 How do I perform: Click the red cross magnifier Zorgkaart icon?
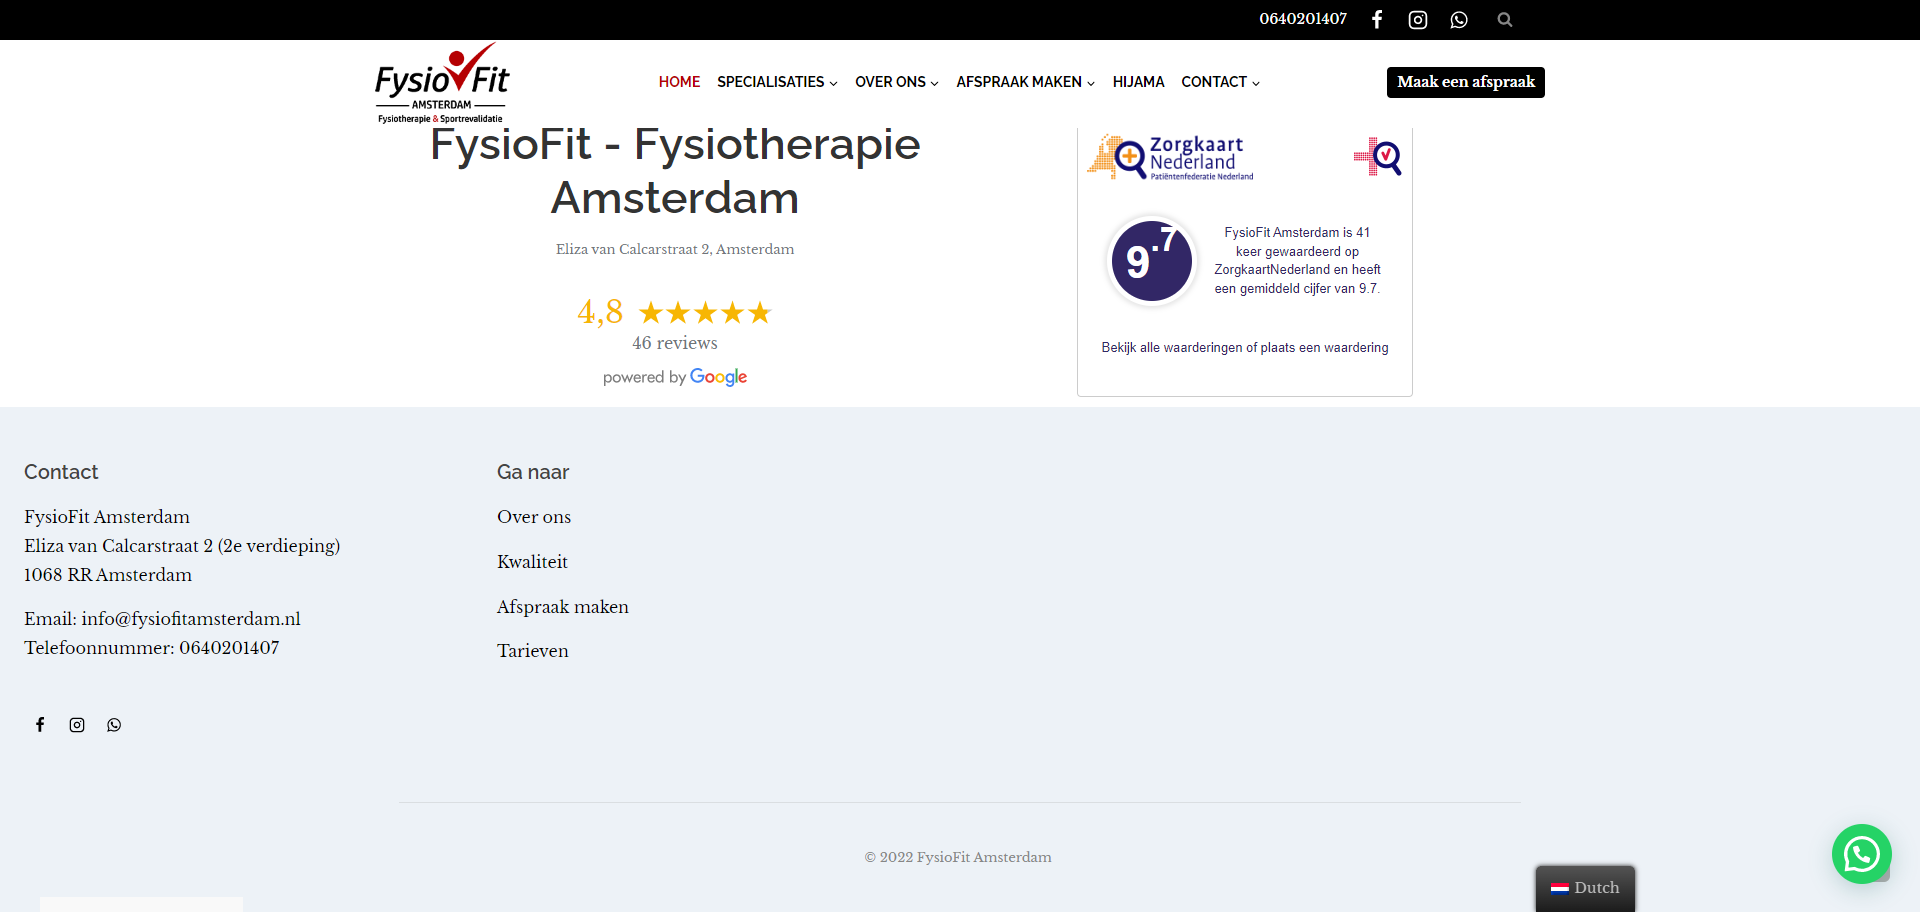click(x=1378, y=157)
